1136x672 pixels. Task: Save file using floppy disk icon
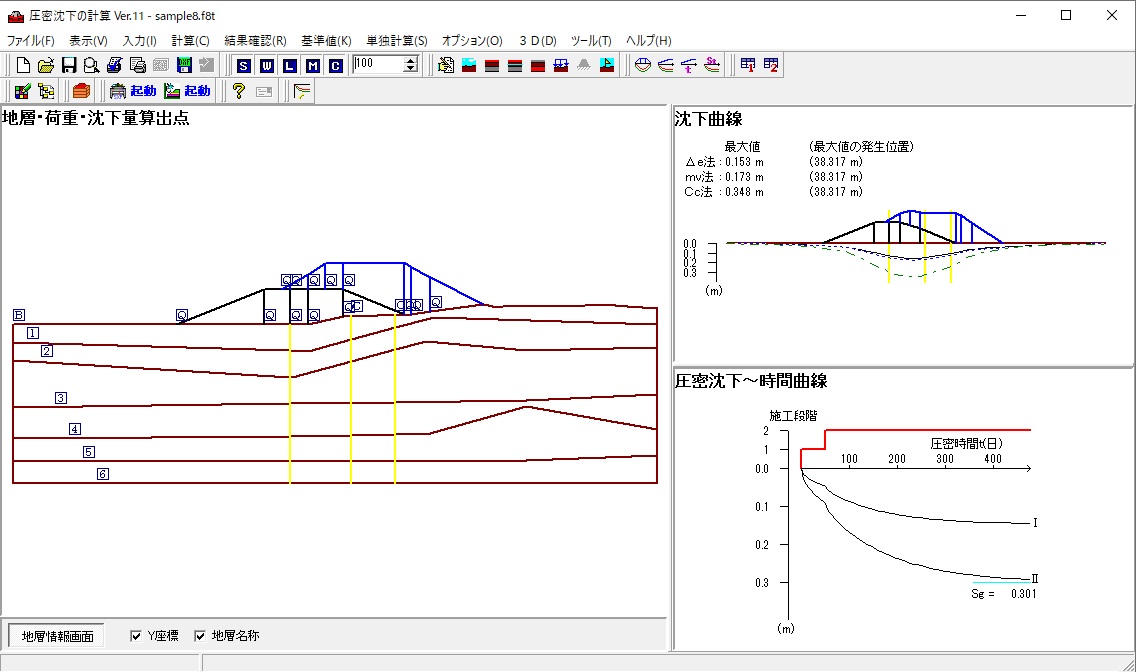(69, 65)
